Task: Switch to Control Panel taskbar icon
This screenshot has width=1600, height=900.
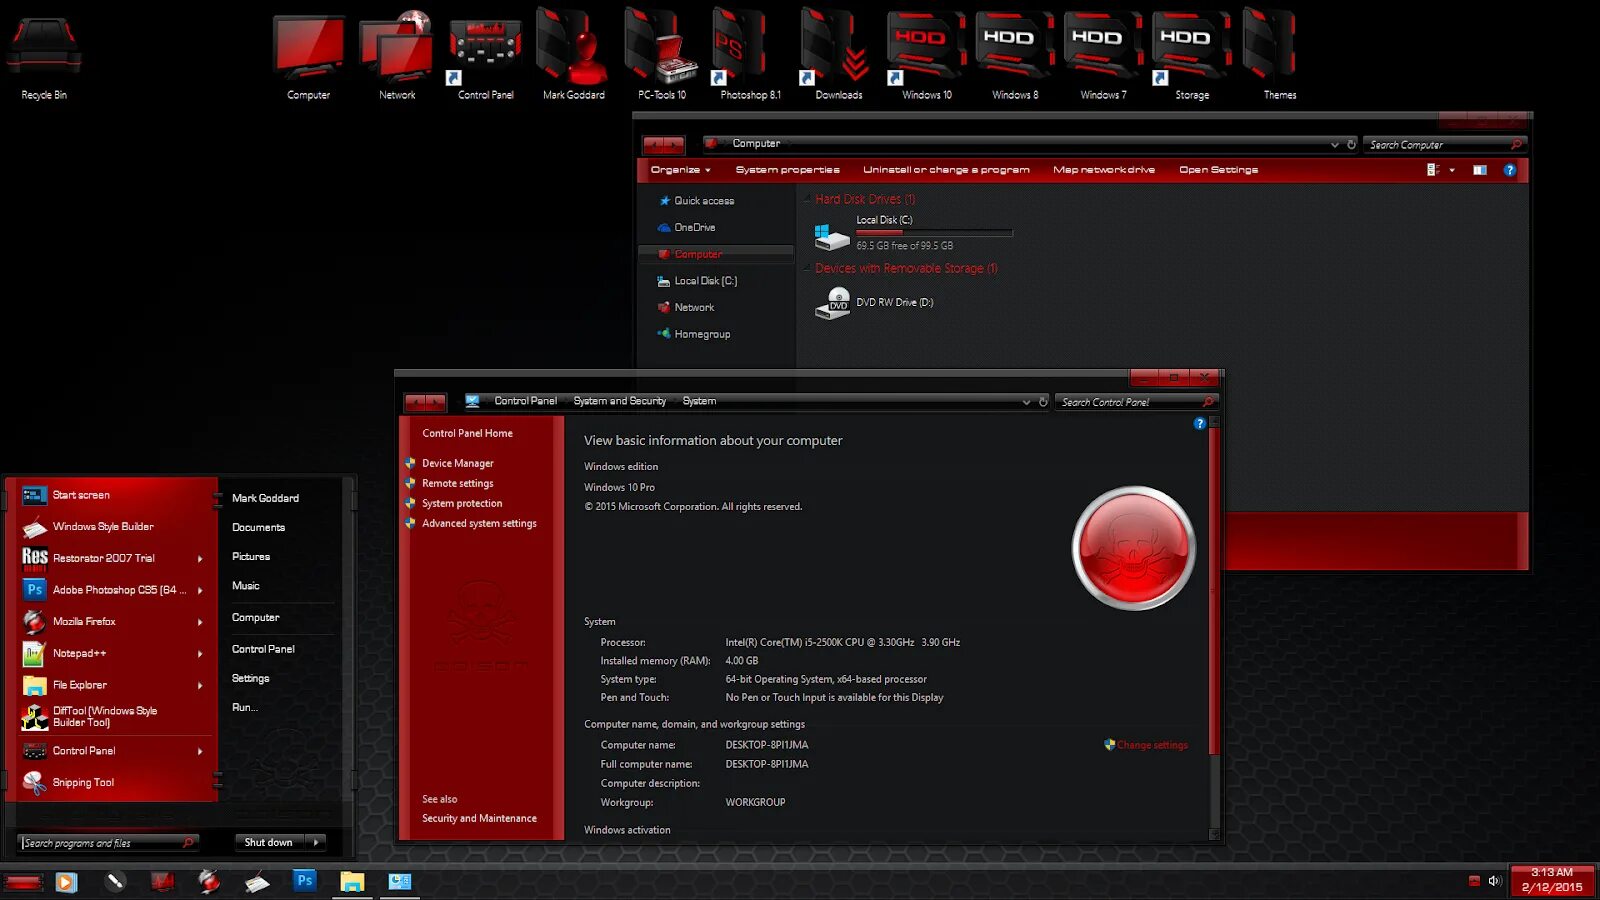Action: click(x=400, y=882)
